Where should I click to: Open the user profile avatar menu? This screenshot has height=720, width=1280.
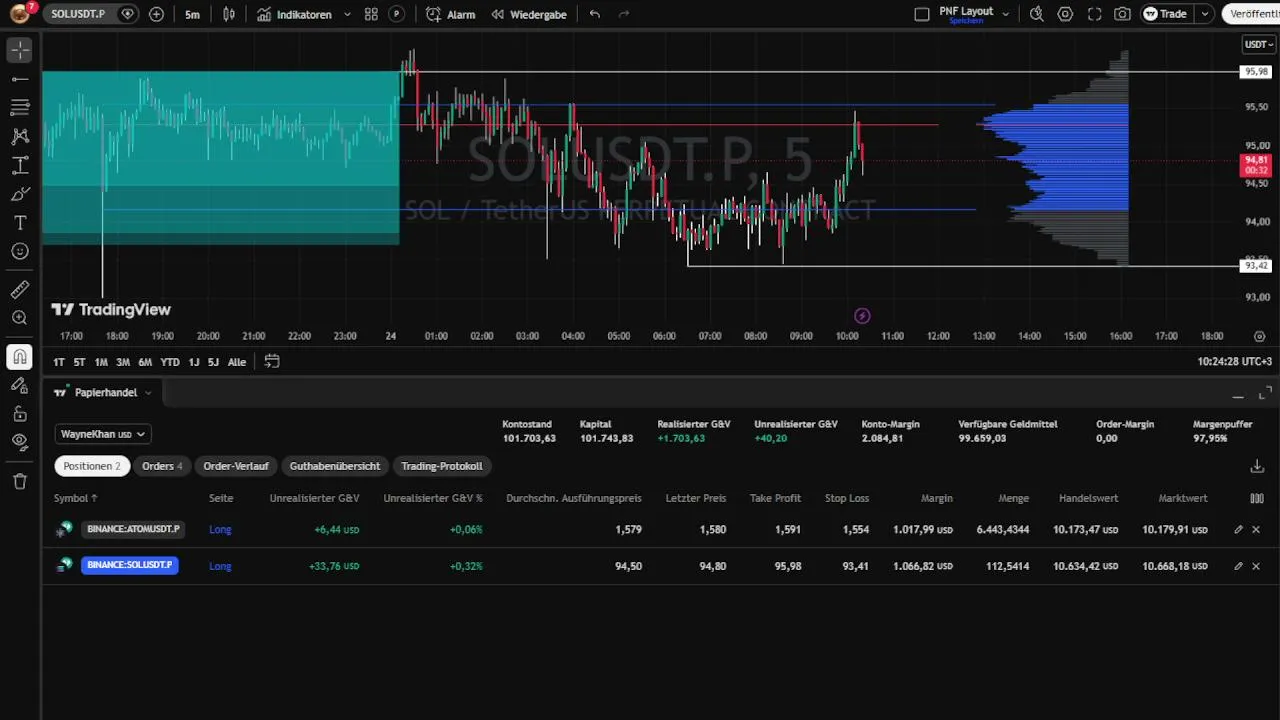[x=20, y=14]
